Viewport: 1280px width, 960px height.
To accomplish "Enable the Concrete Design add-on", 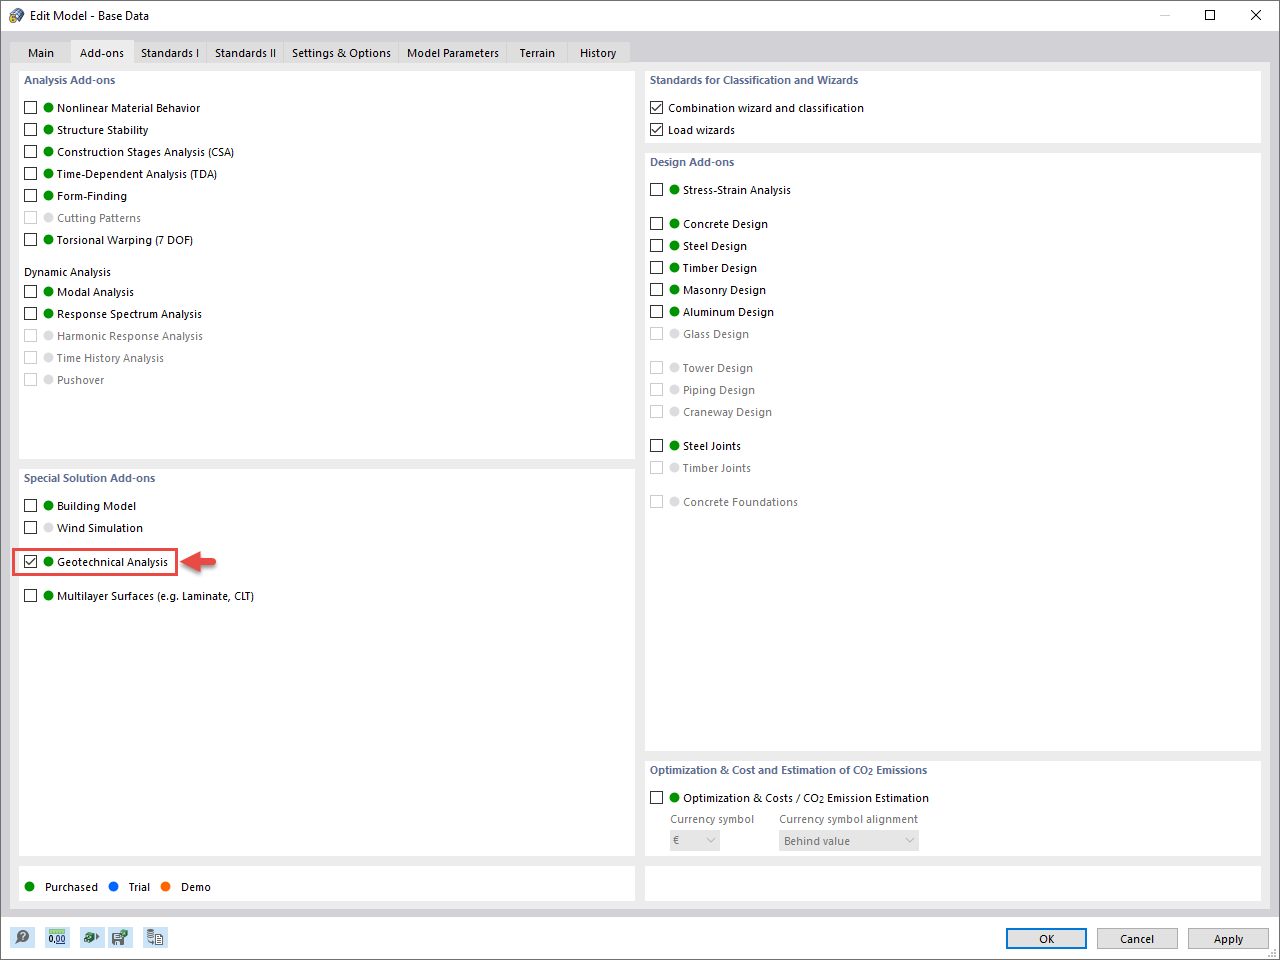I will [656, 223].
